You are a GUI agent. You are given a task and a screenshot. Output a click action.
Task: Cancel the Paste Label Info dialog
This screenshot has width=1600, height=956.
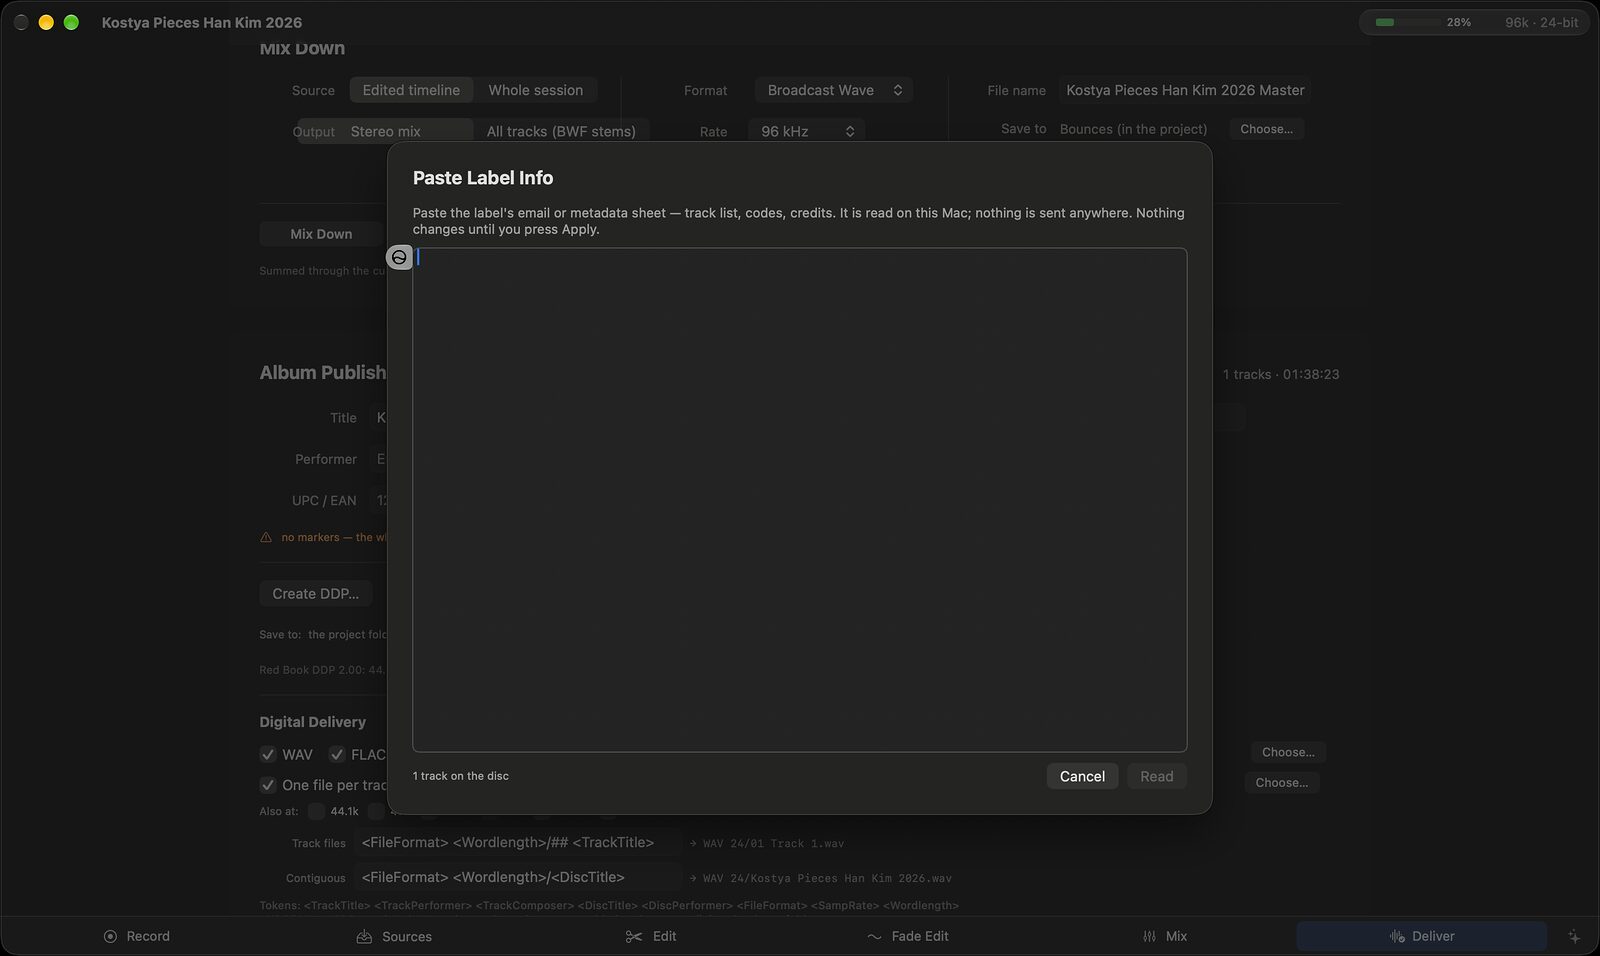pos(1082,777)
